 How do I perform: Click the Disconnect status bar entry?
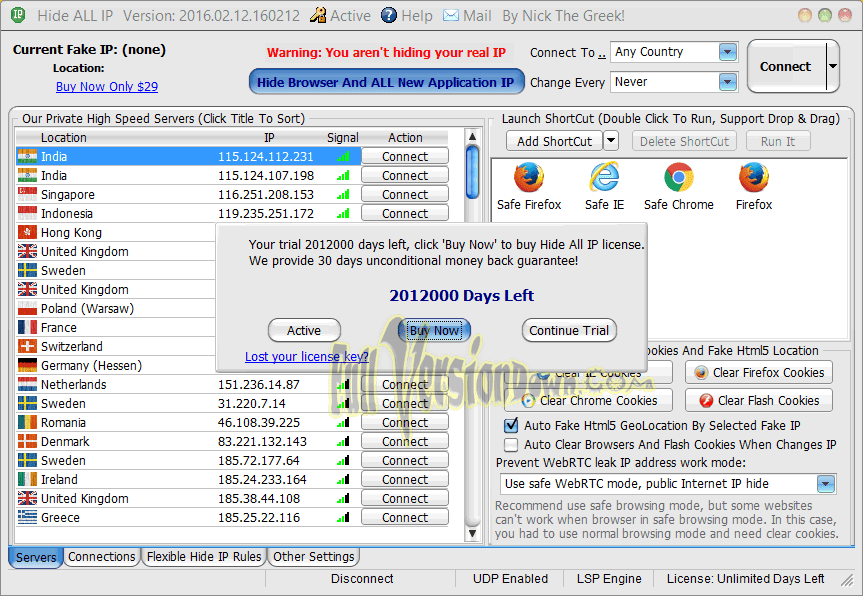(362, 578)
